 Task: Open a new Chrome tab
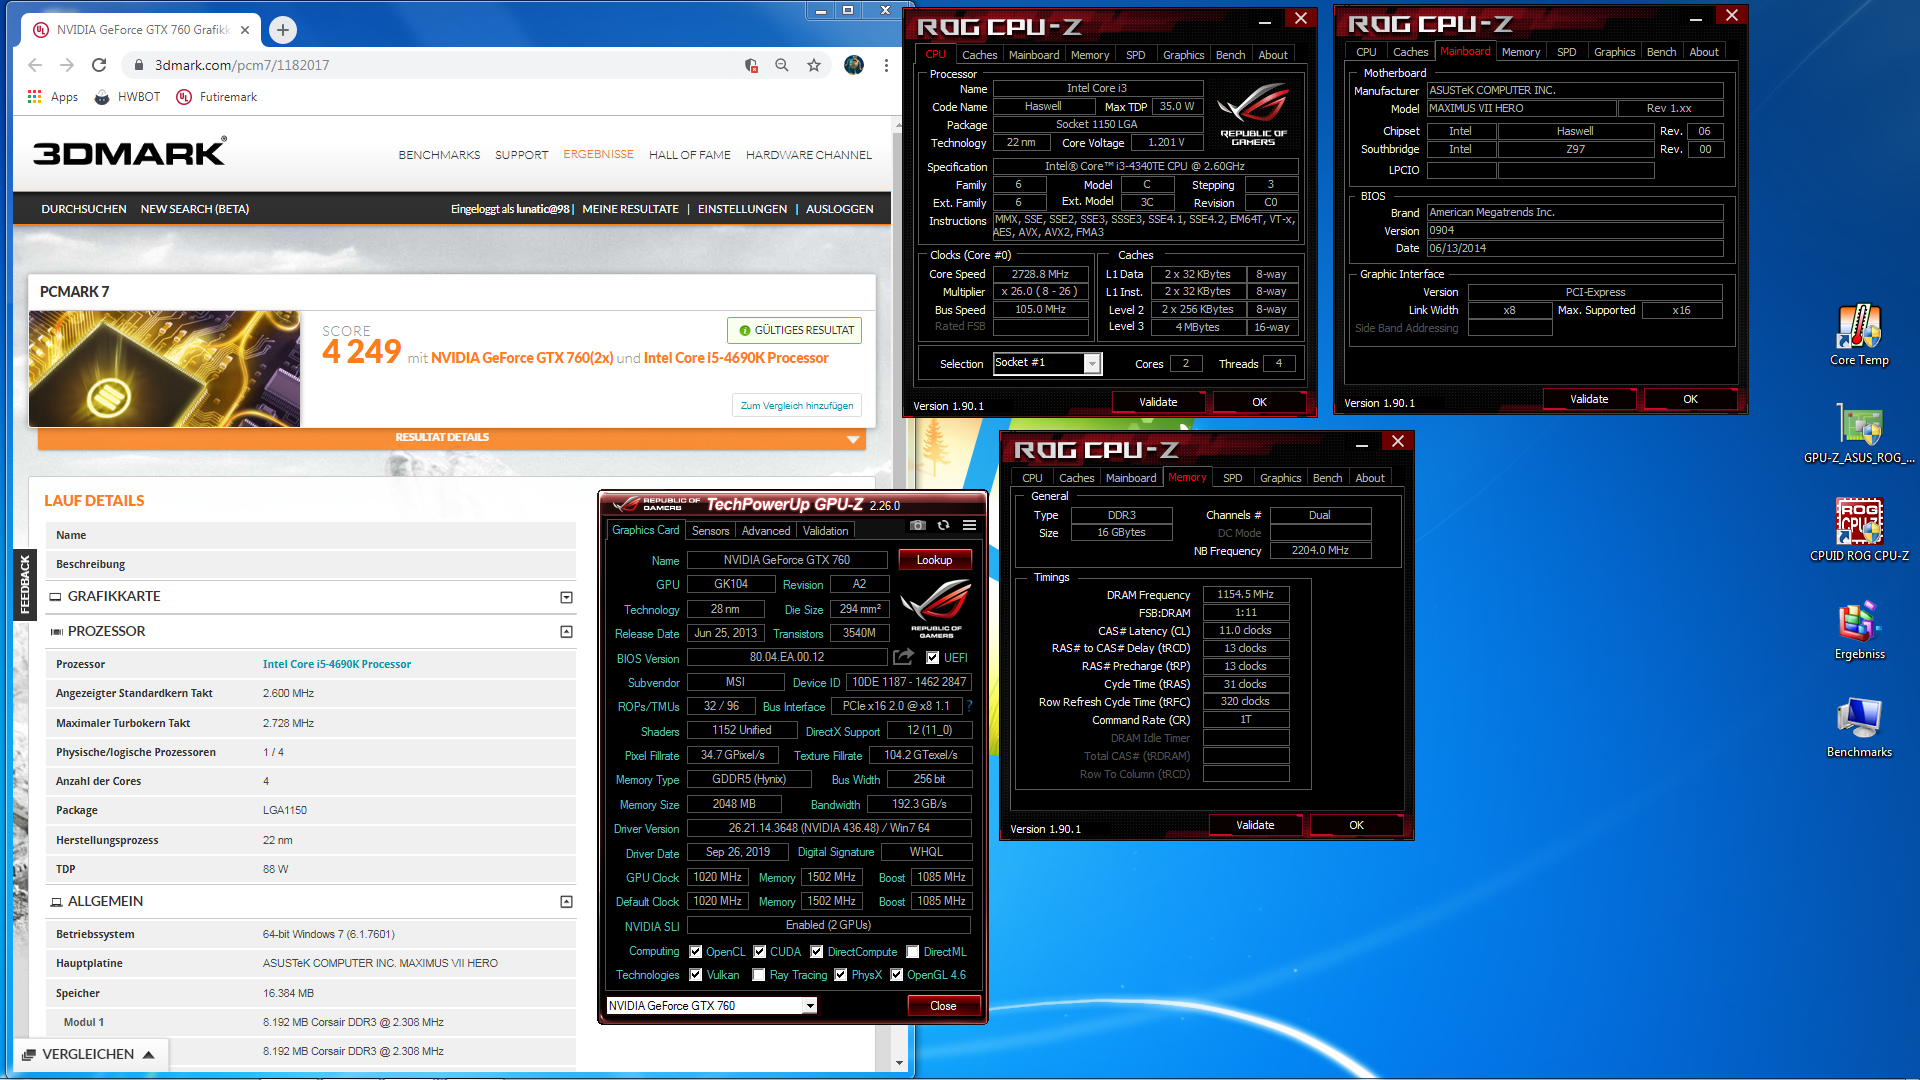(283, 30)
